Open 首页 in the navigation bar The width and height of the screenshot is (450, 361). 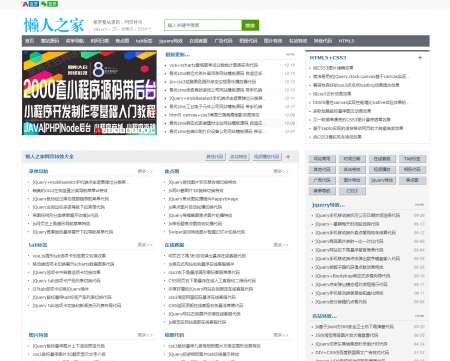click(x=30, y=41)
